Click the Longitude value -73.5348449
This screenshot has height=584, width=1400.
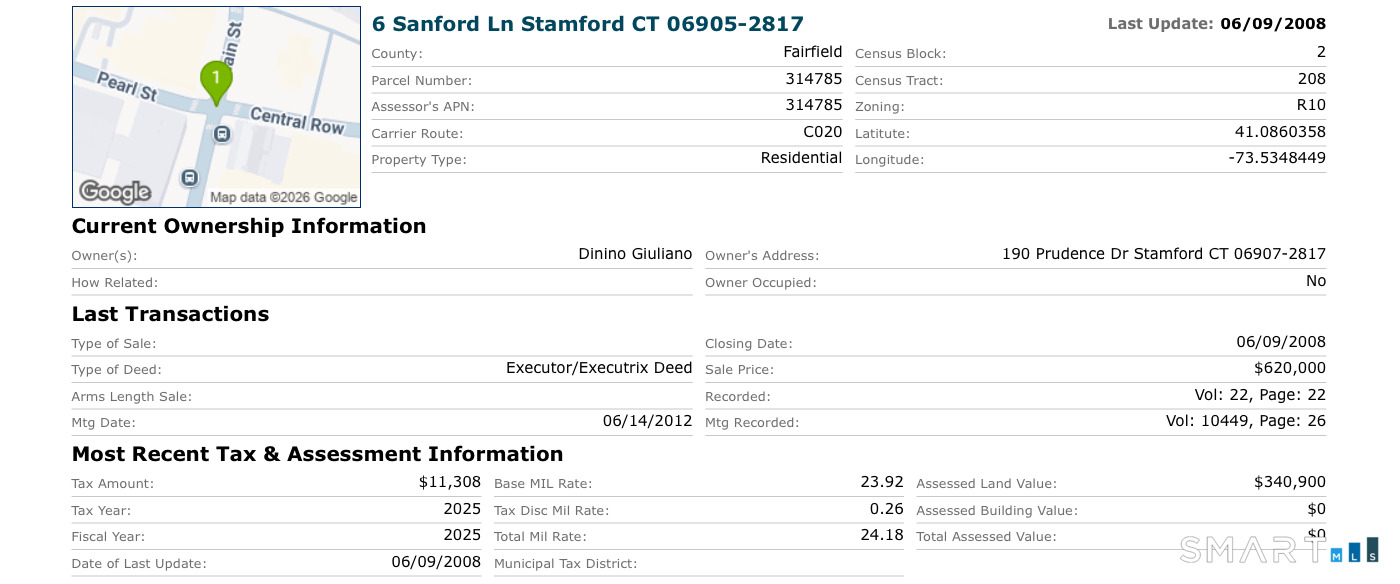1277,158
